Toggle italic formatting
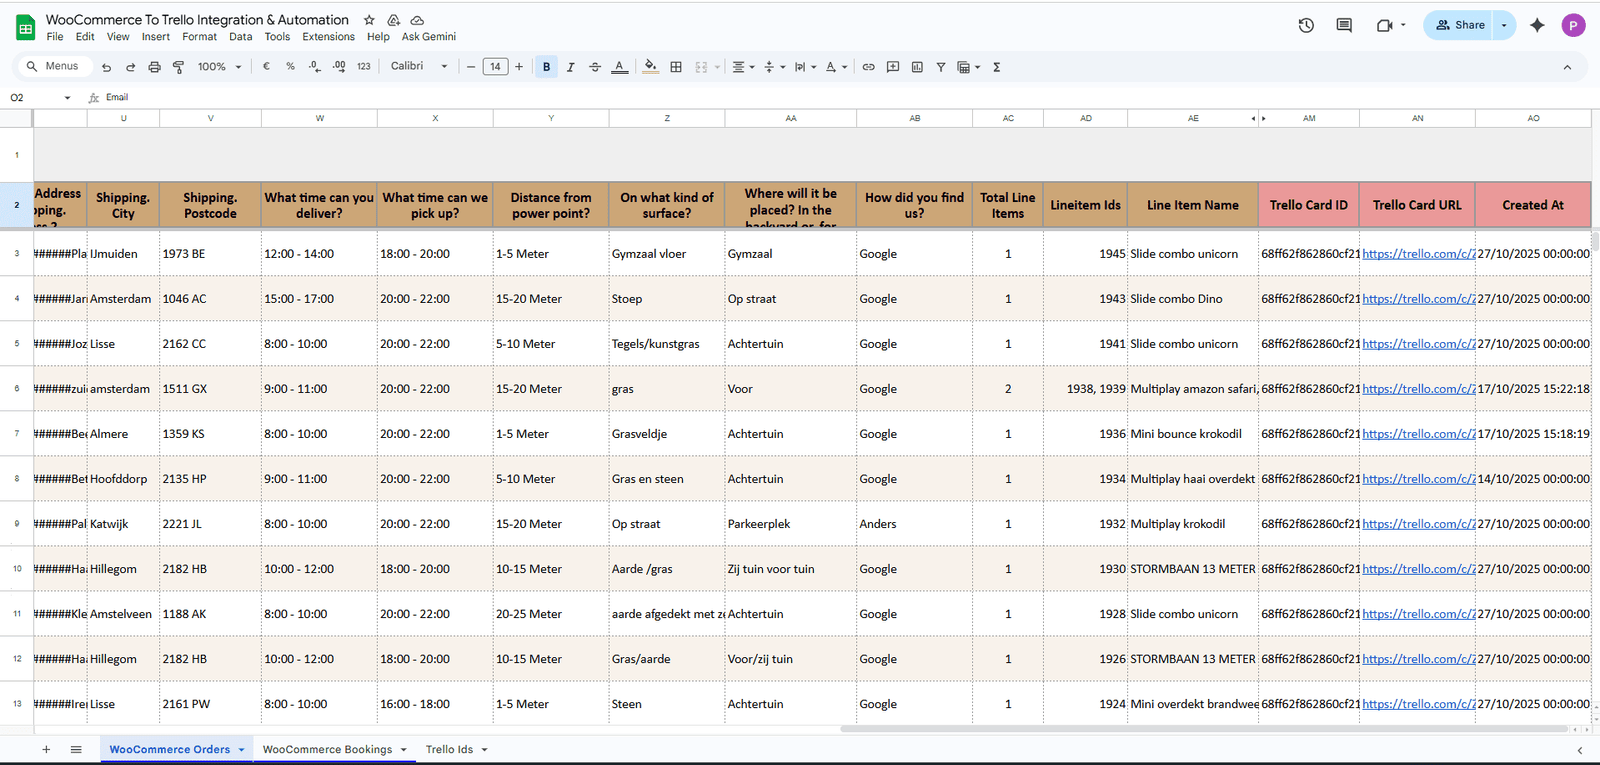Image resolution: width=1600 pixels, height=765 pixels. point(571,67)
